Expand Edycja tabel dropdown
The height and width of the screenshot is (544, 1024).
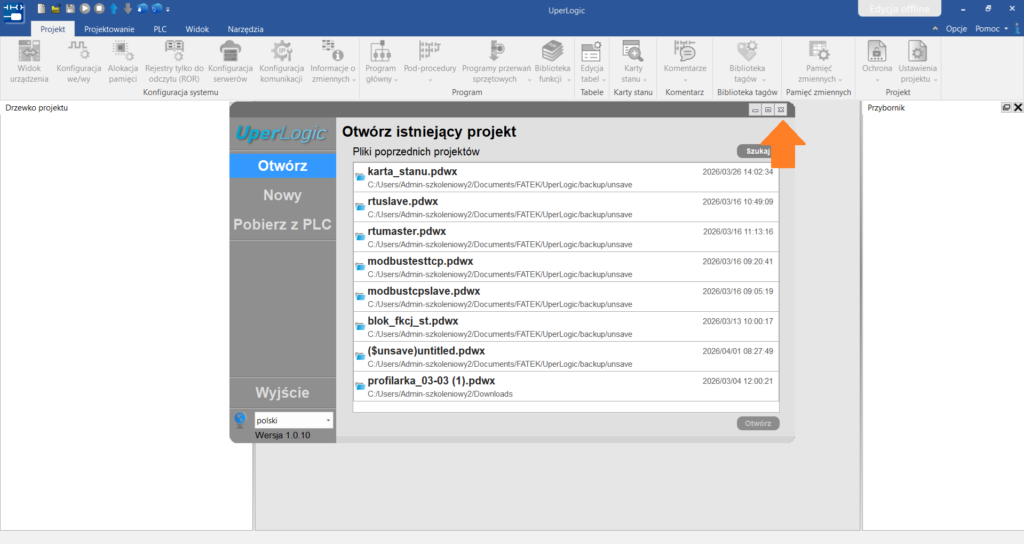point(603,80)
